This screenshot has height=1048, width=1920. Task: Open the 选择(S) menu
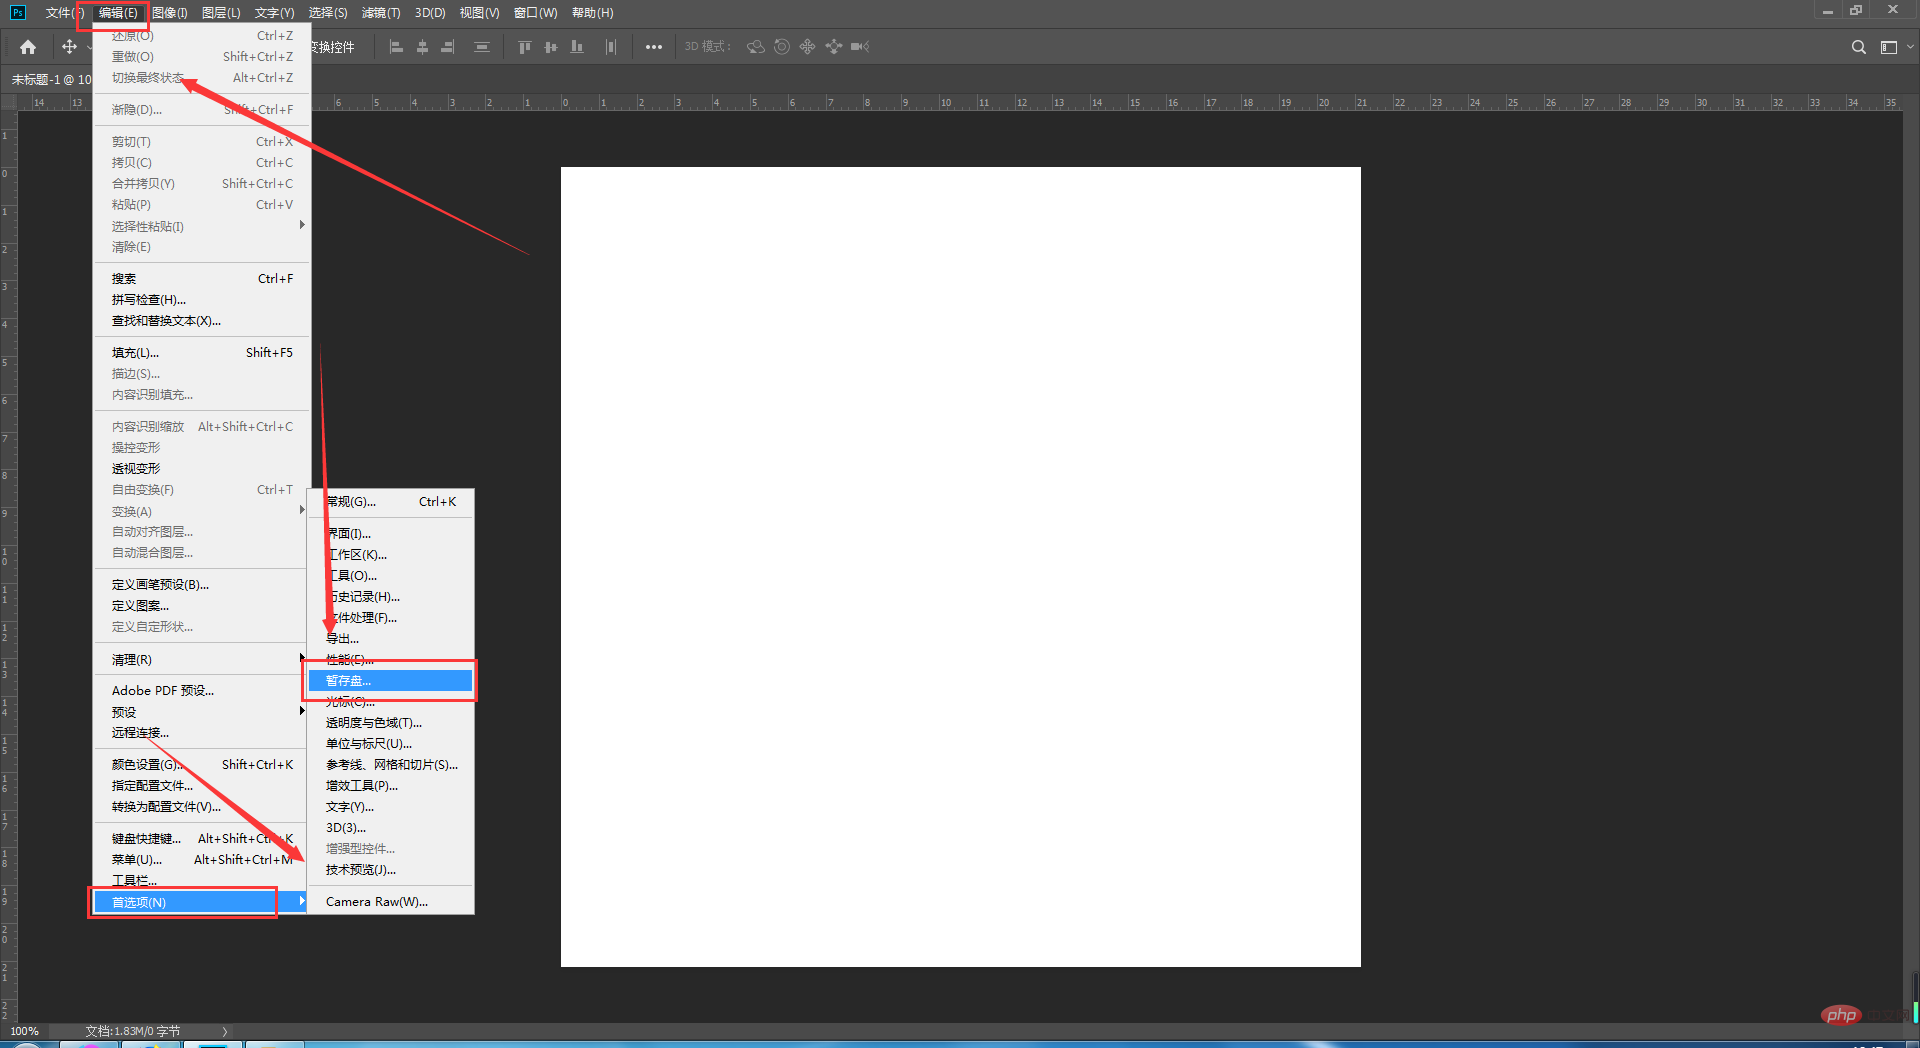pyautogui.click(x=328, y=13)
